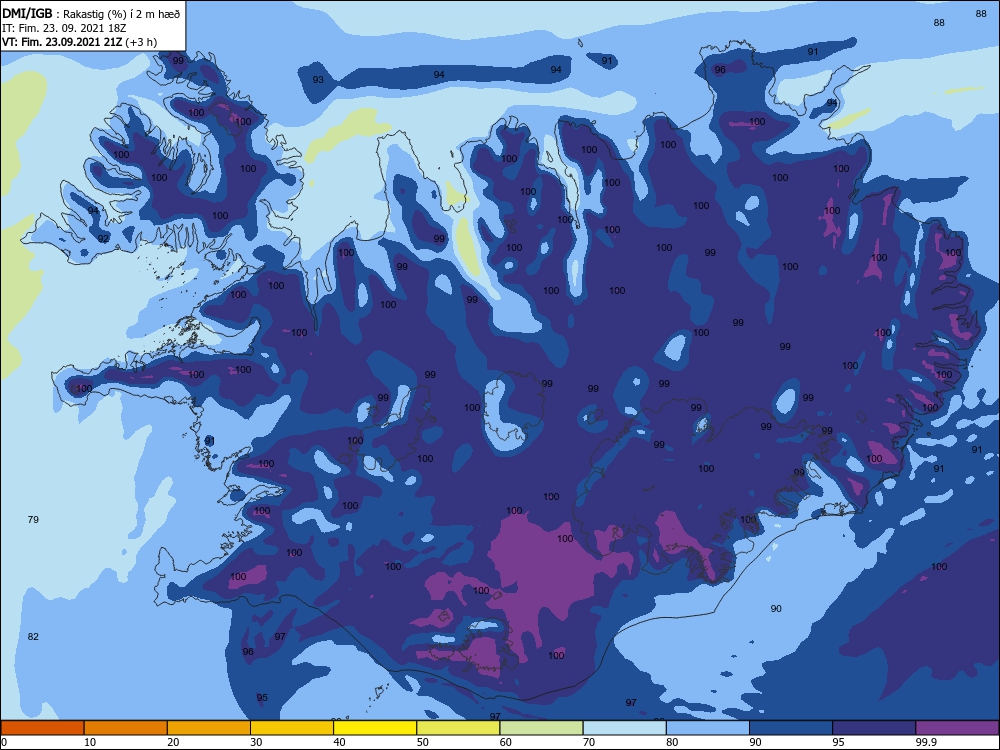Click the '79' humidity value over the sea
Image resolution: width=1000 pixels, height=750 pixels.
[x=33, y=520]
